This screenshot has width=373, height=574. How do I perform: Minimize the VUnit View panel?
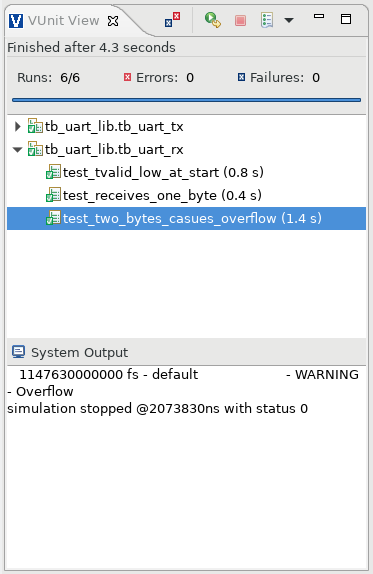pos(319,16)
